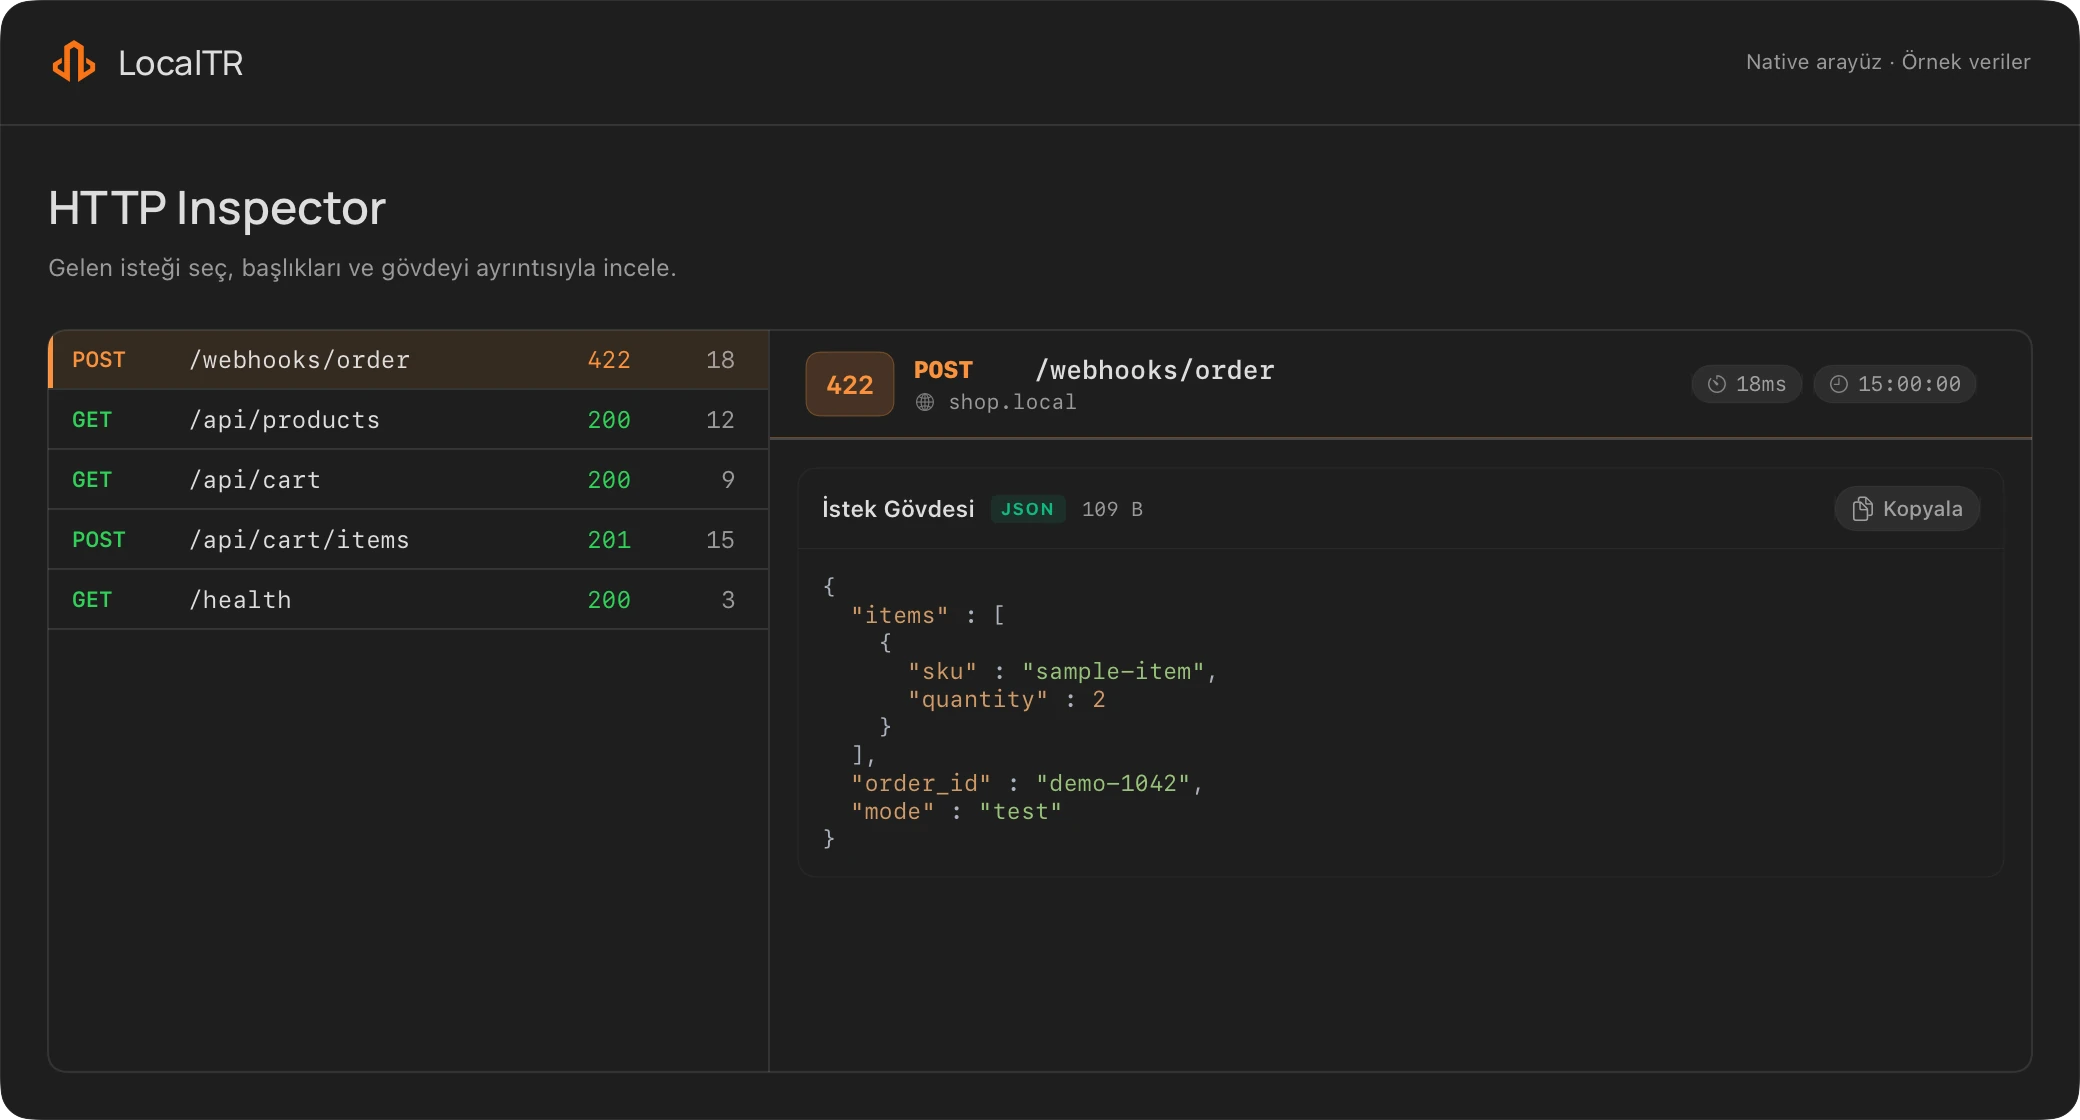
Task: Click the clipboard icon in Kopyala button
Action: [x=1862, y=509]
